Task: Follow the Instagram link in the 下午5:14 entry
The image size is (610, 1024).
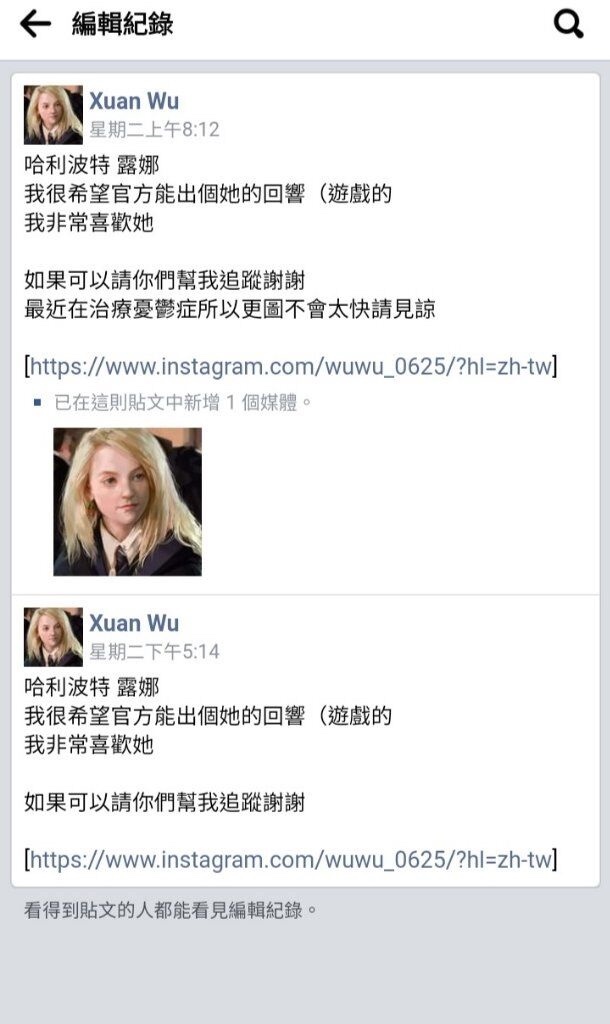Action: click(x=291, y=859)
